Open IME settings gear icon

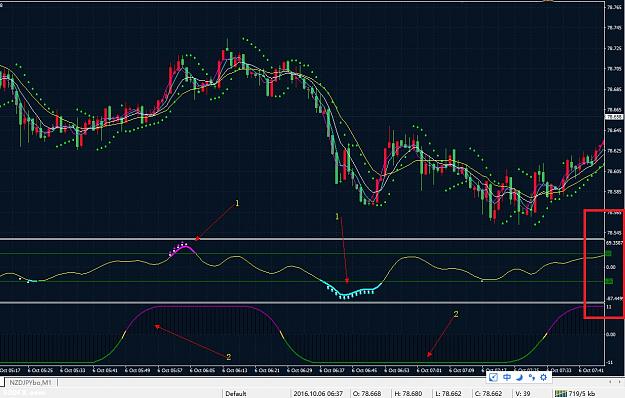coord(543,377)
